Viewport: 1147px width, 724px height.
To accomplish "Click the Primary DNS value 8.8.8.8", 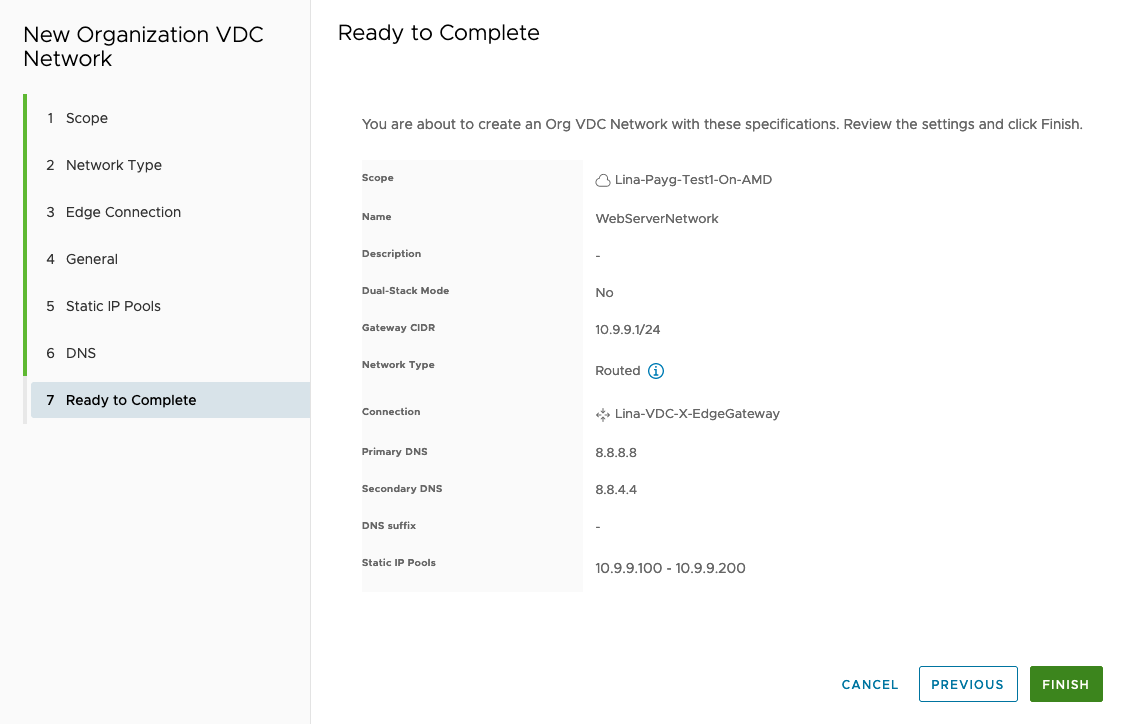I will (x=616, y=452).
